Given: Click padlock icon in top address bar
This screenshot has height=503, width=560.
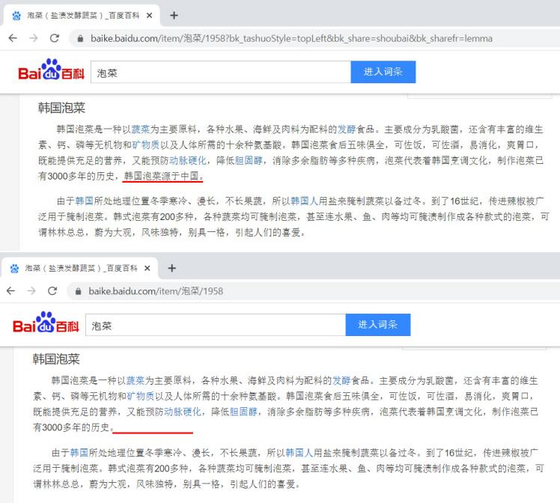Looking at the screenshot, I should (x=80, y=39).
